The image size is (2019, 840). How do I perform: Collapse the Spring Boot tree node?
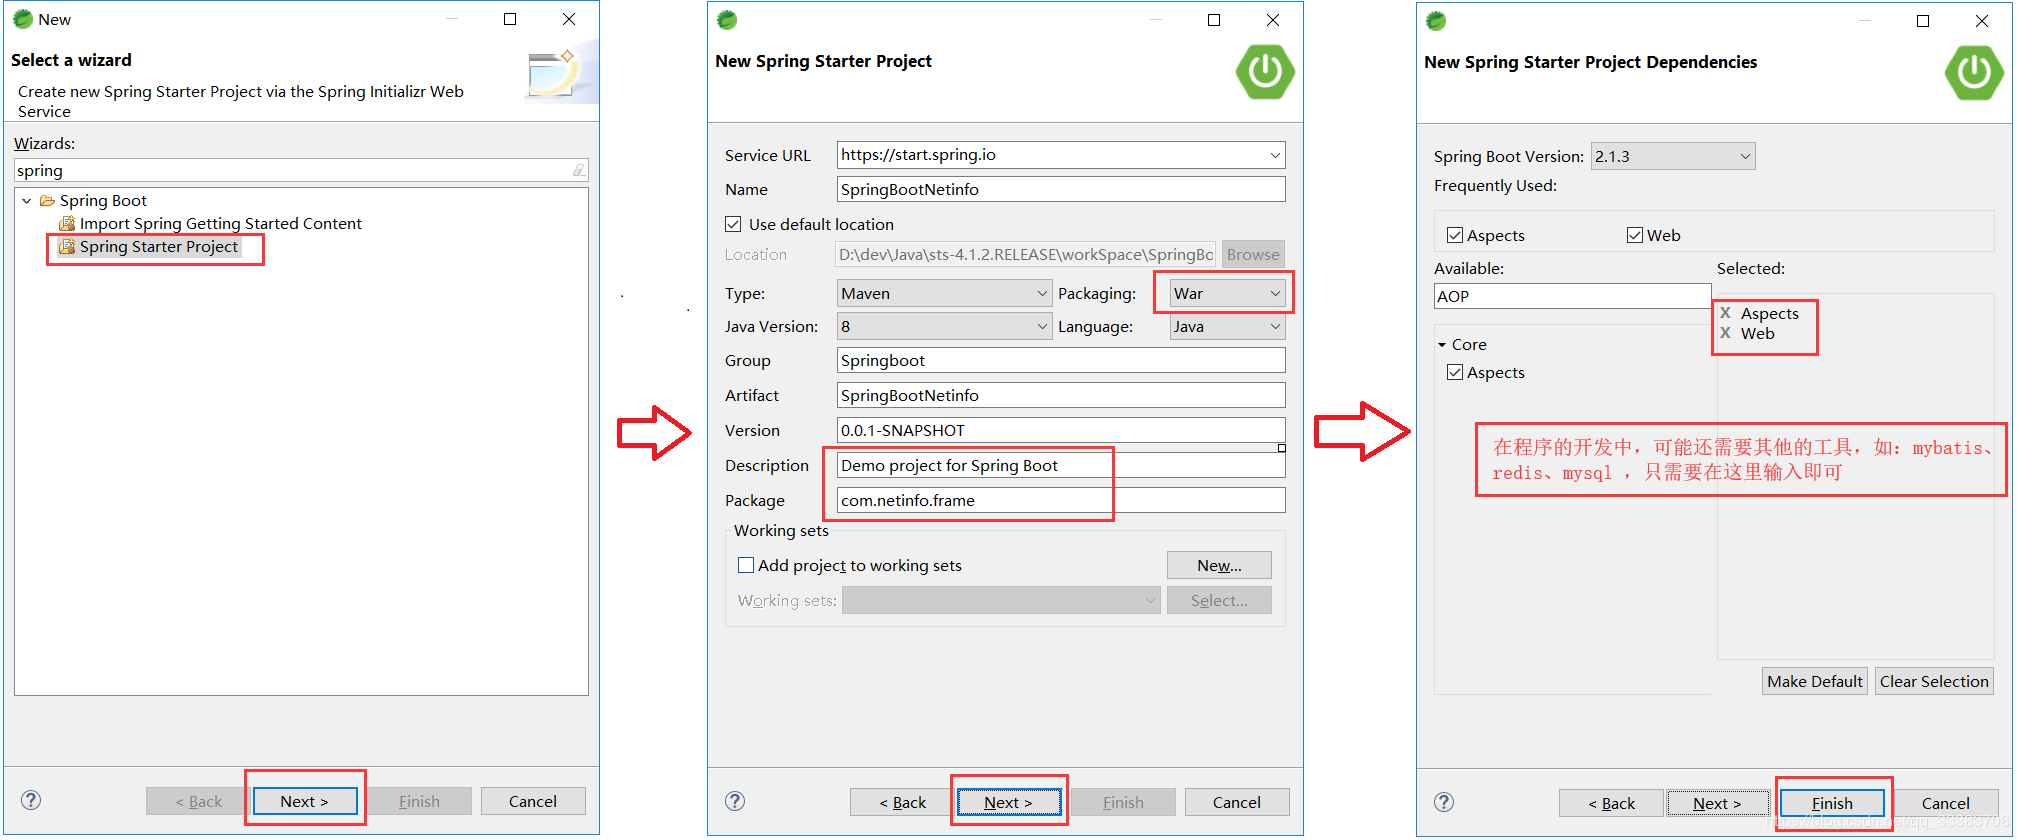pos(27,201)
